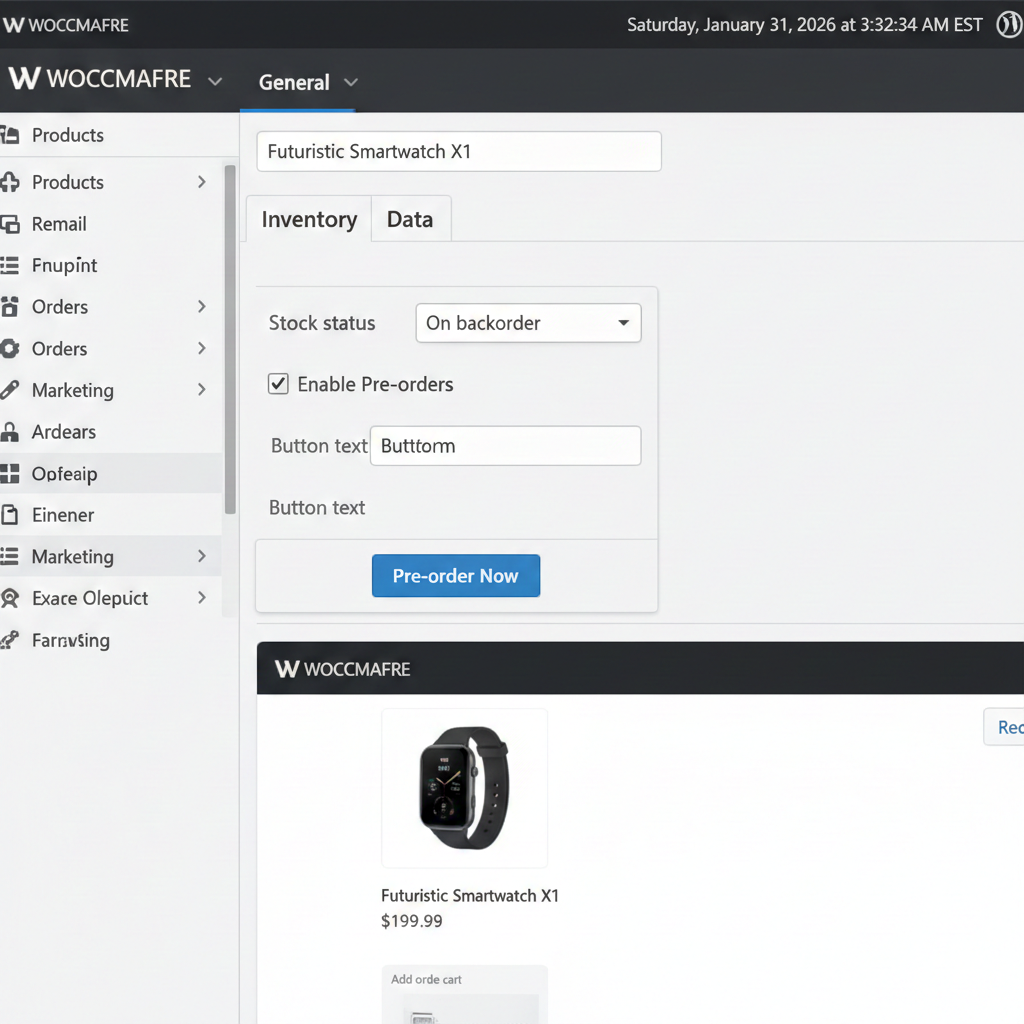Image resolution: width=1024 pixels, height=1024 pixels.
Task: Click the Einener document icon in sidebar
Action: [x=10, y=515]
